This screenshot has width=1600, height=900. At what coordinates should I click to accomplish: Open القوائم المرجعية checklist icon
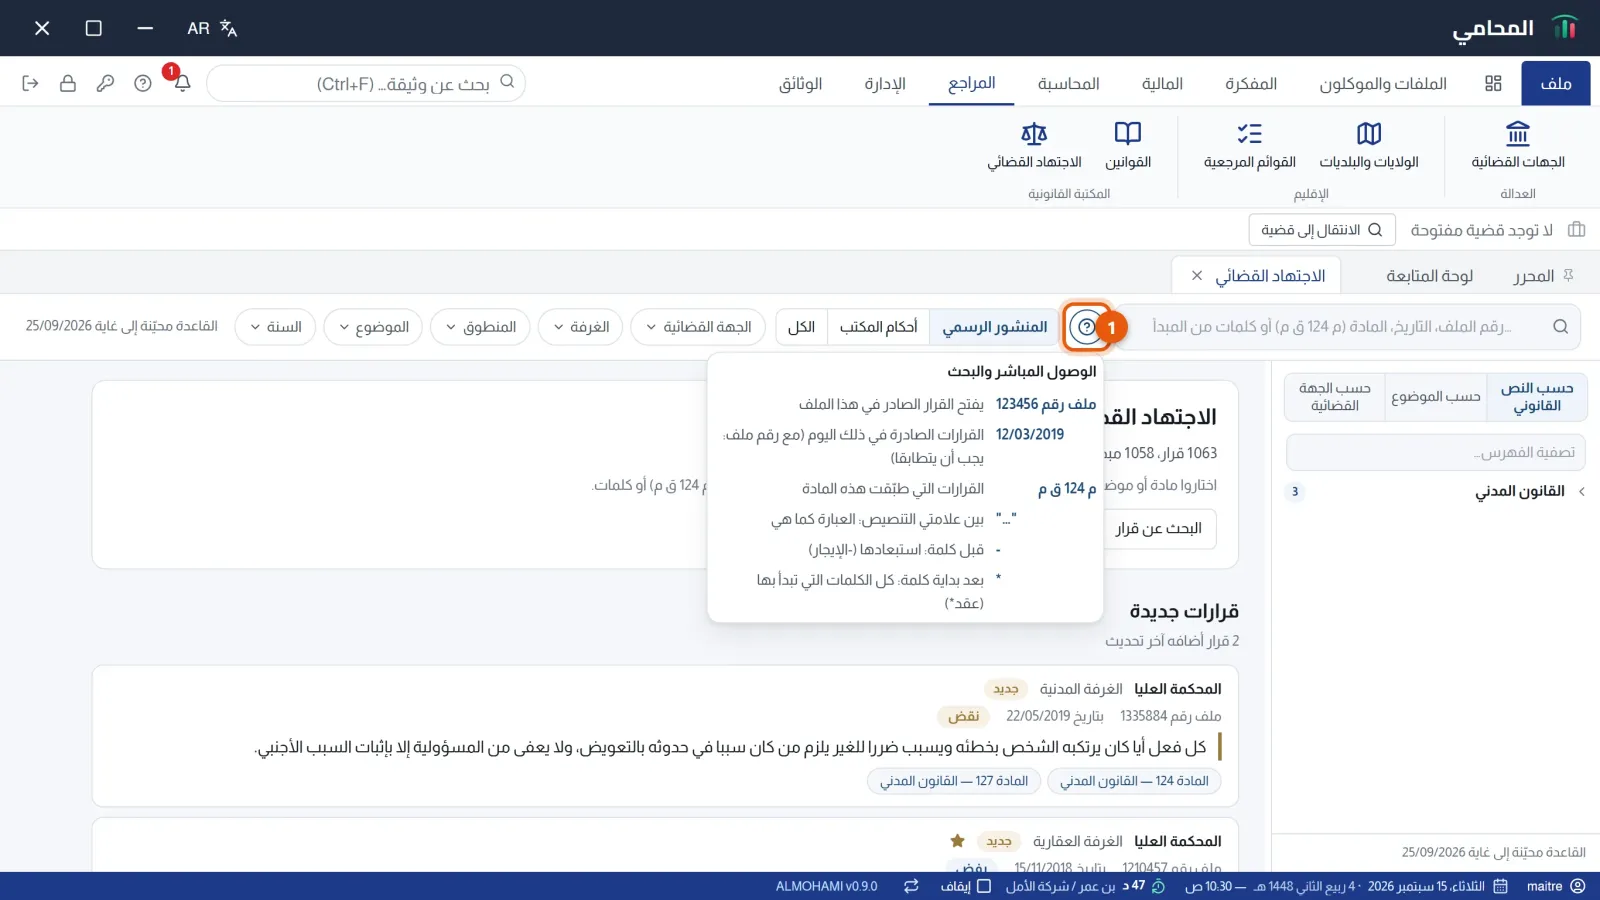(x=1250, y=146)
